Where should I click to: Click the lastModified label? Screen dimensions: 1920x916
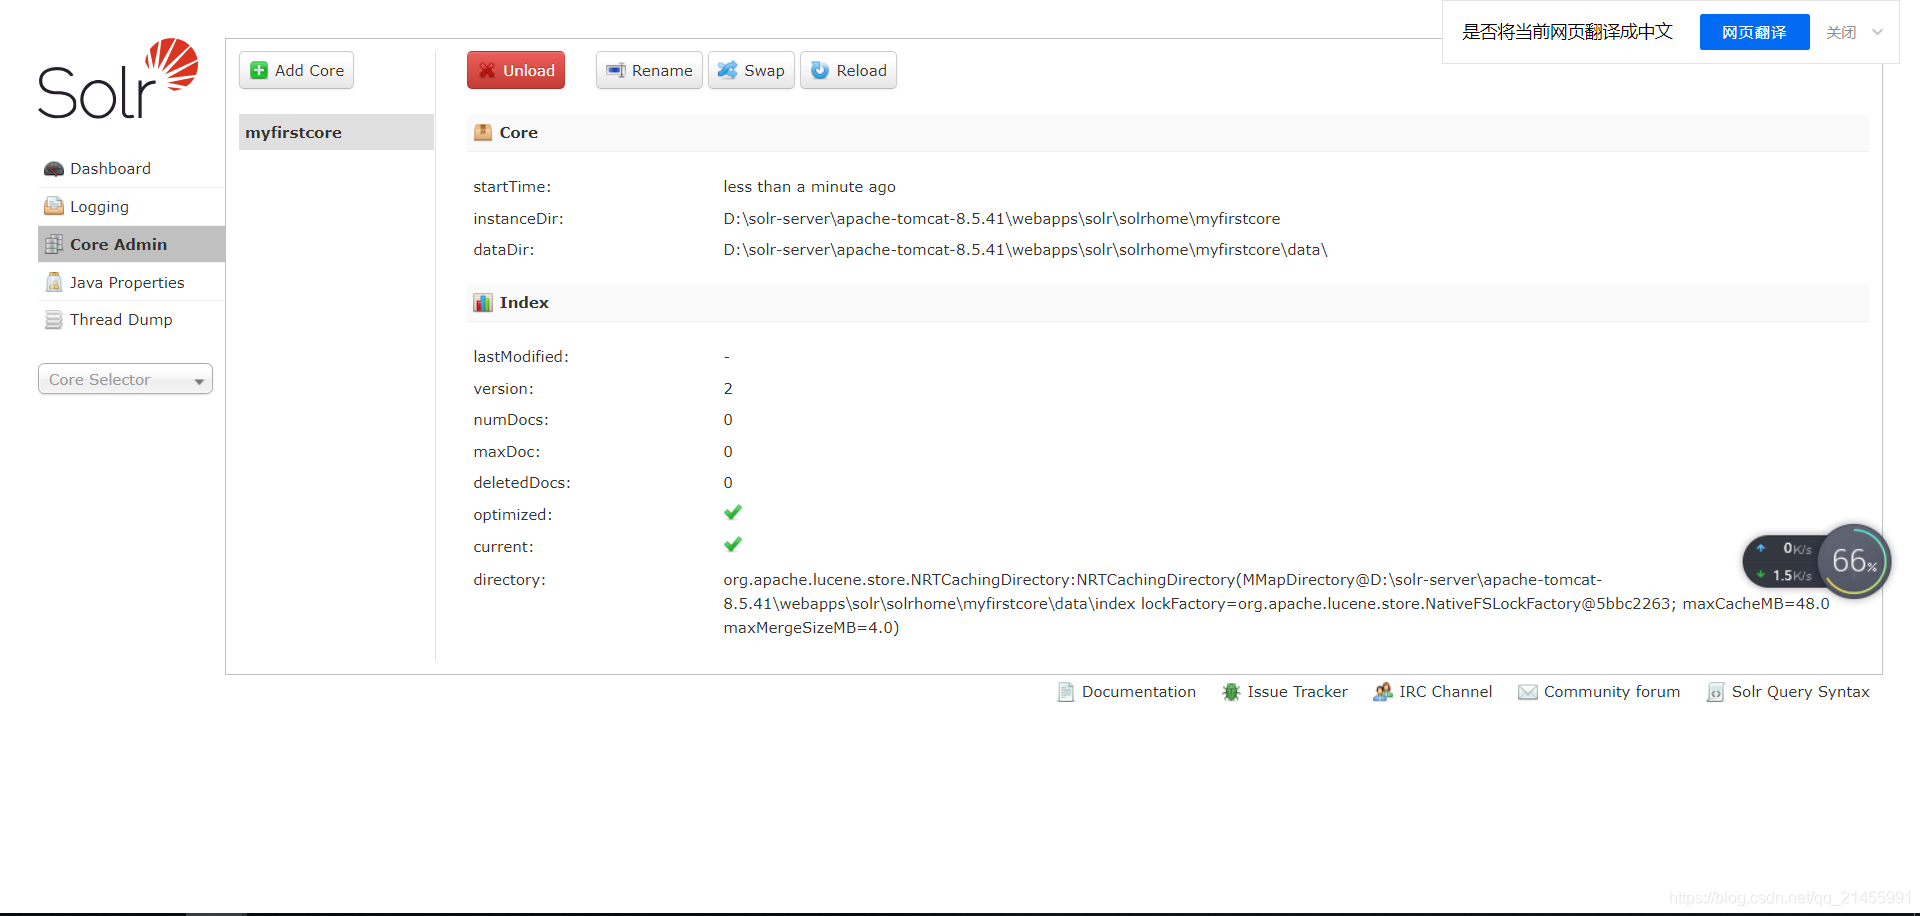tap(521, 357)
